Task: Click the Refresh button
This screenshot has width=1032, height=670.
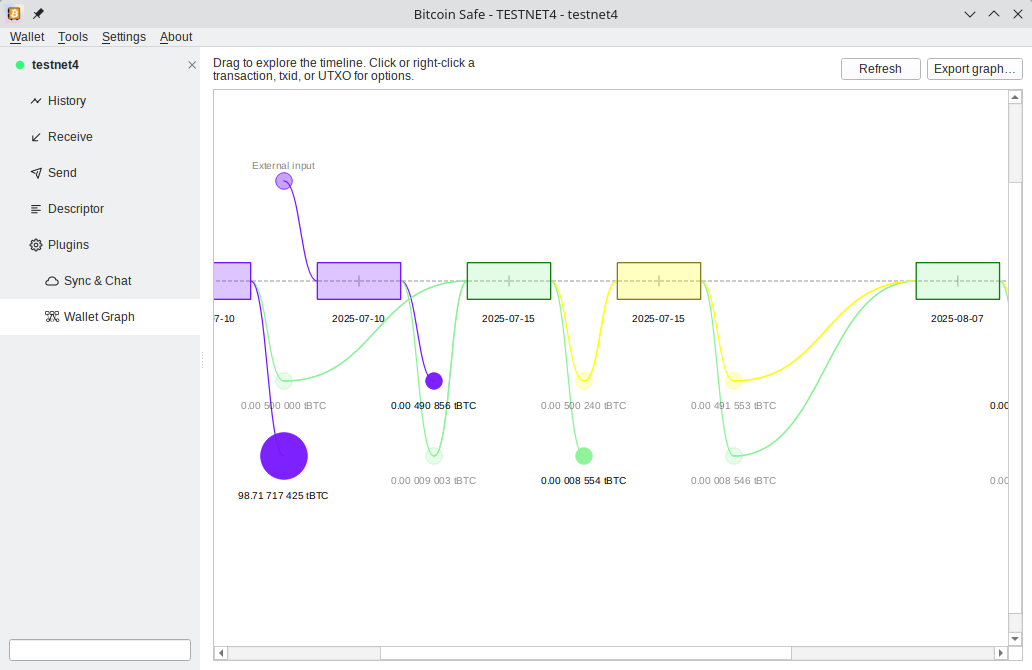Action: click(880, 68)
